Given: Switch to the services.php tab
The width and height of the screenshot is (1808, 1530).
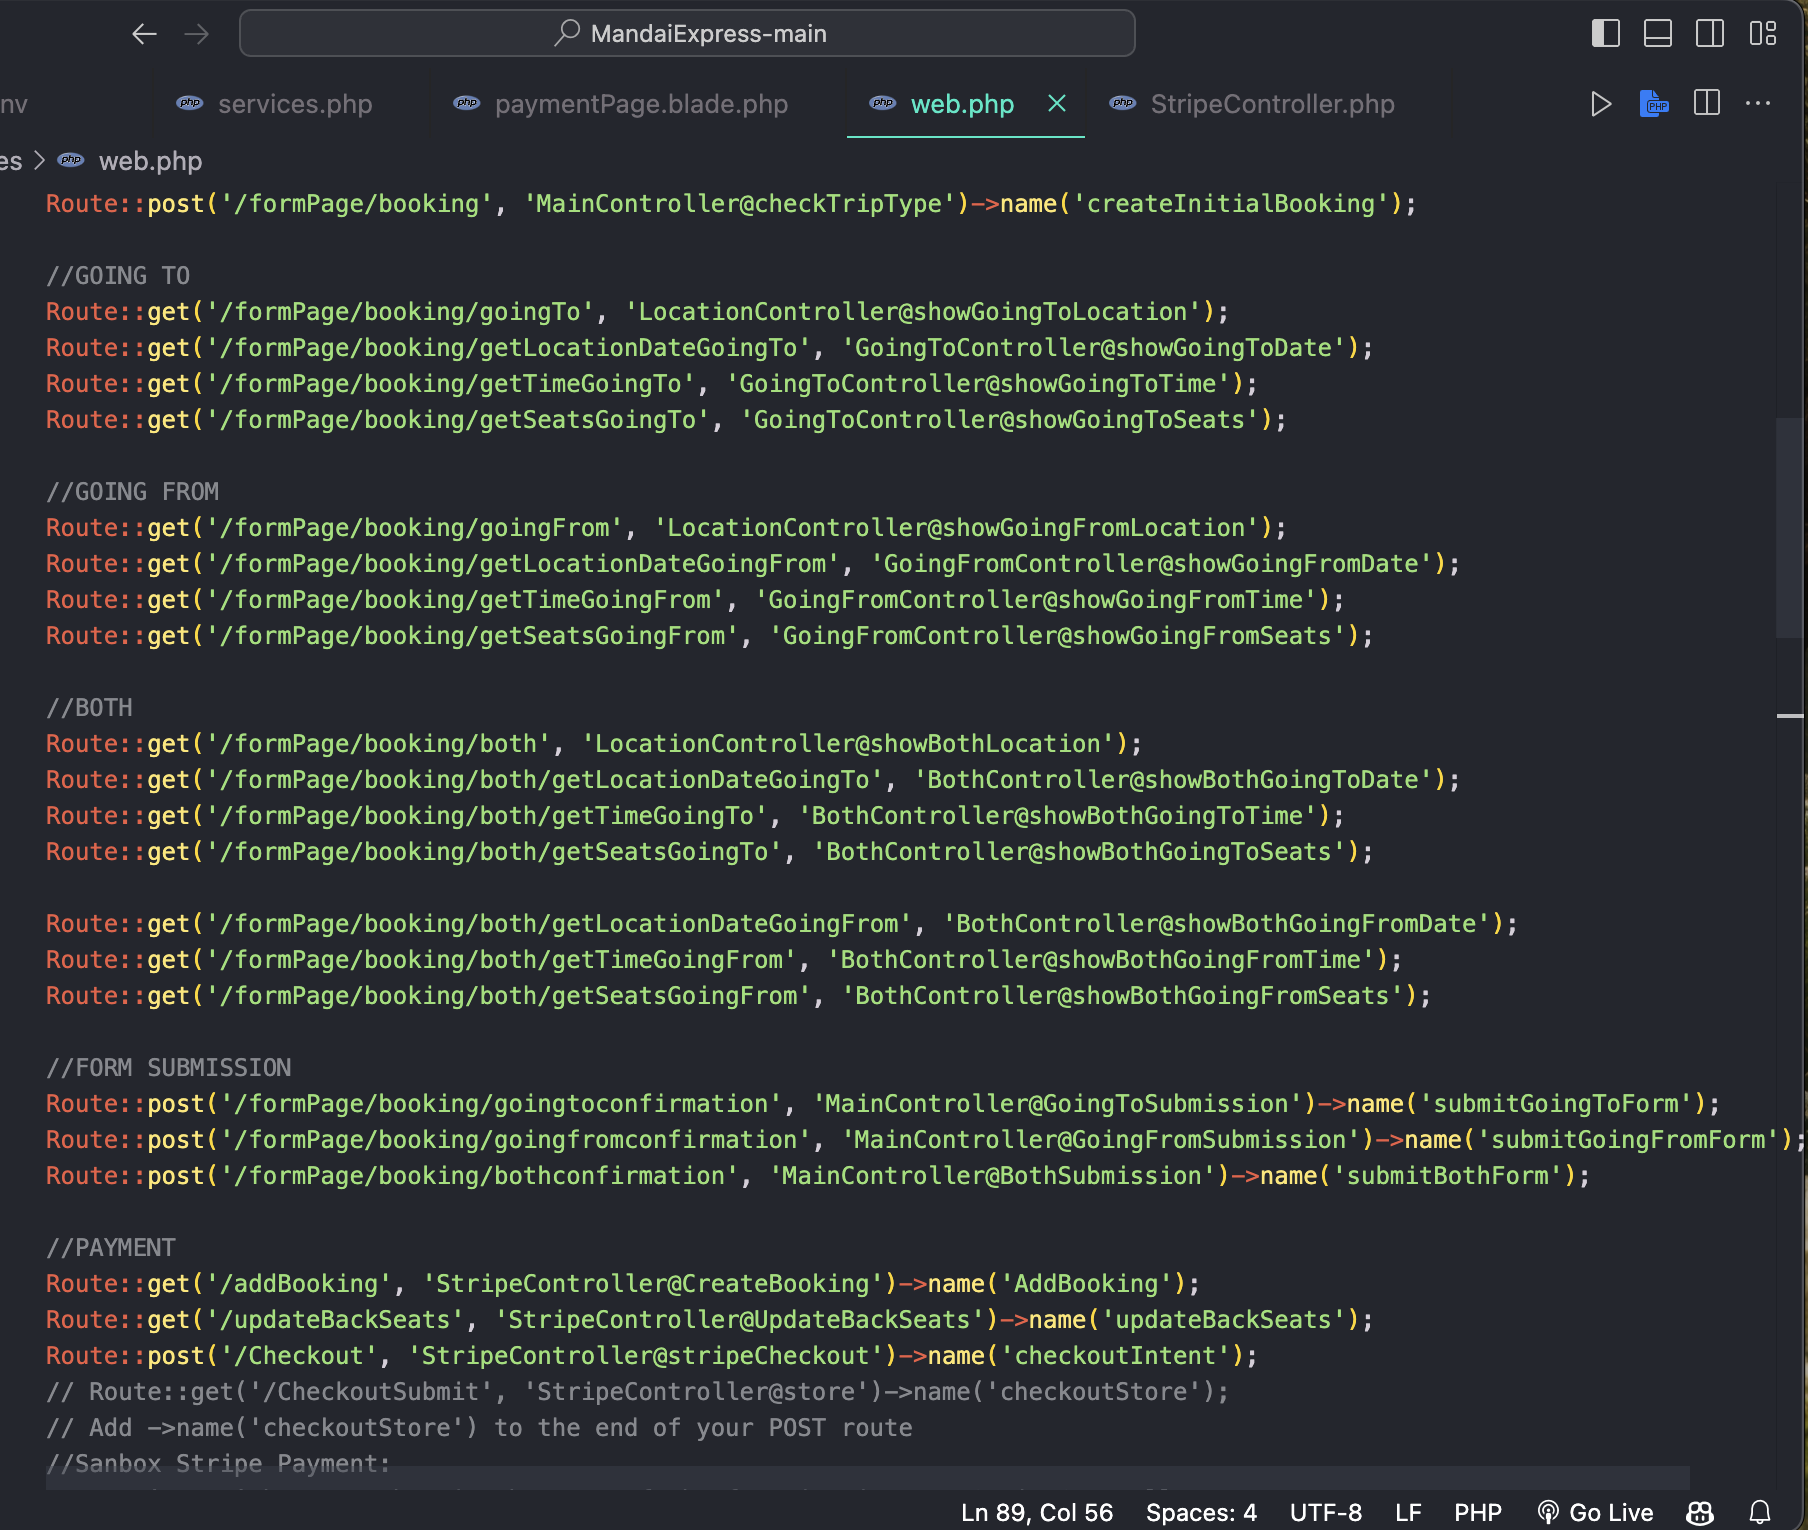Looking at the screenshot, I should click(295, 104).
